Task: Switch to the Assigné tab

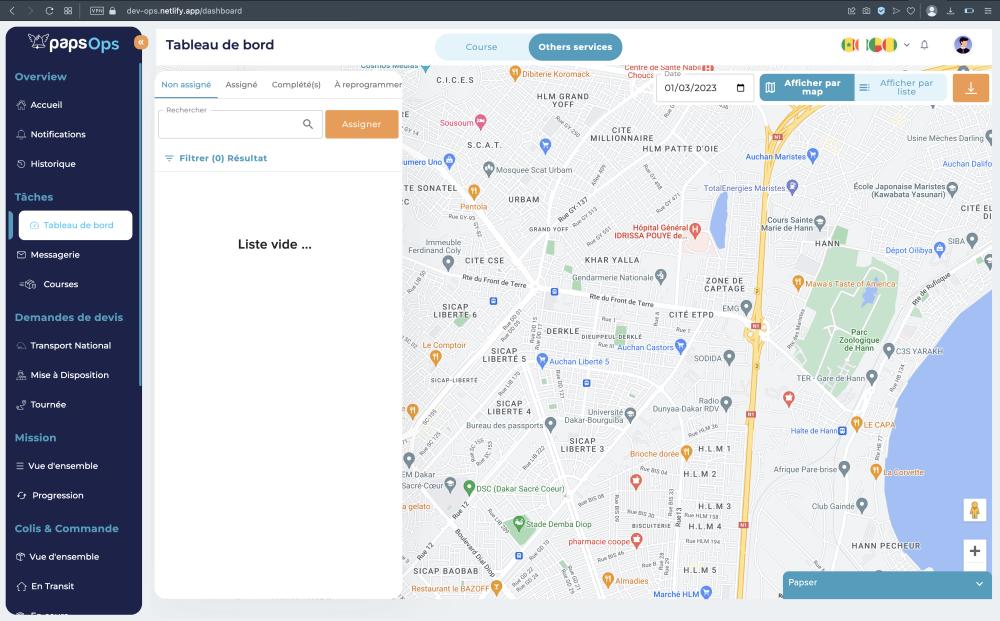Action: [241, 84]
